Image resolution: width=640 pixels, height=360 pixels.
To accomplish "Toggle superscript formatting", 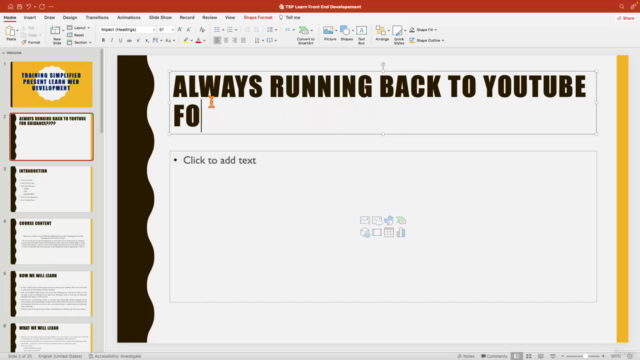I will 138,40.
